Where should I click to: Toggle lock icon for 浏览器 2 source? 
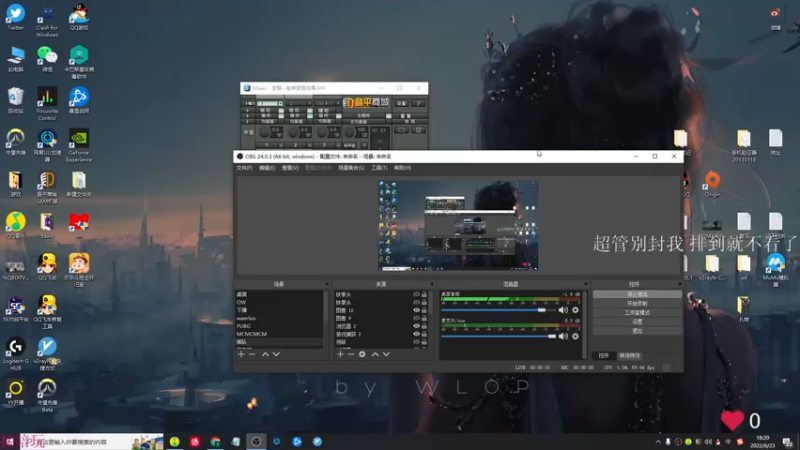click(424, 326)
